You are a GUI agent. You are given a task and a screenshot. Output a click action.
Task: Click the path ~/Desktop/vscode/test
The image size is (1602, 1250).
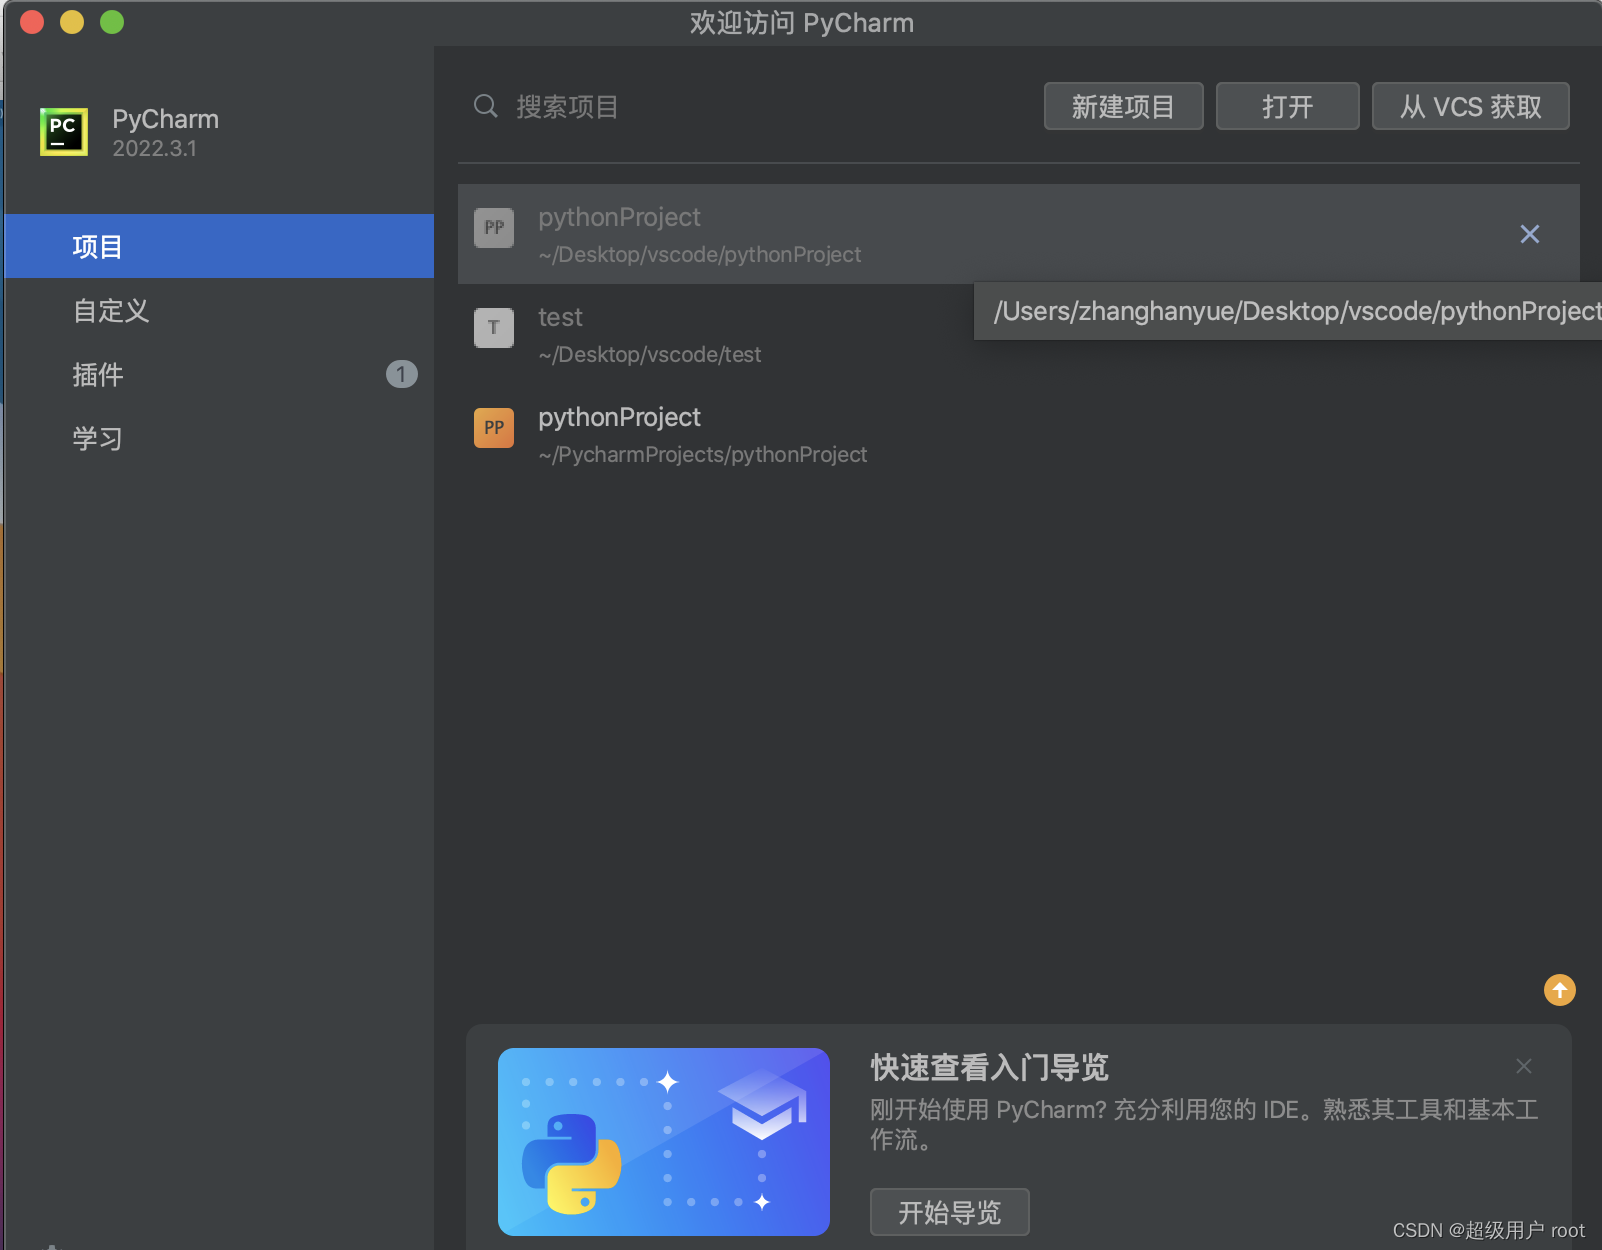coord(650,354)
